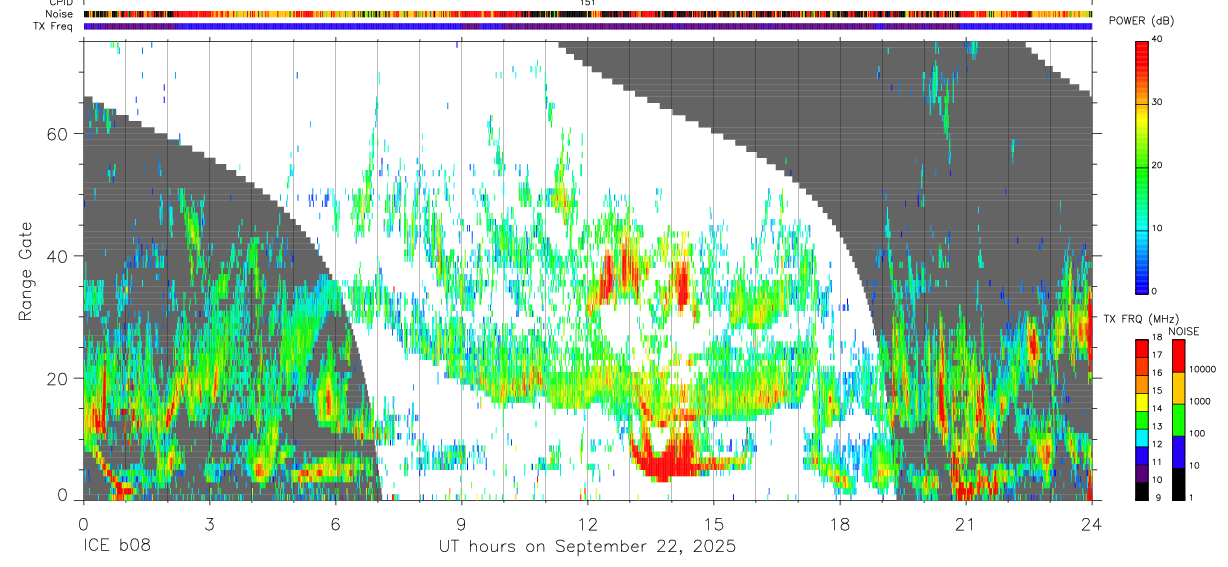Click the 24 tick on the UT hours axis

click(x=1092, y=523)
